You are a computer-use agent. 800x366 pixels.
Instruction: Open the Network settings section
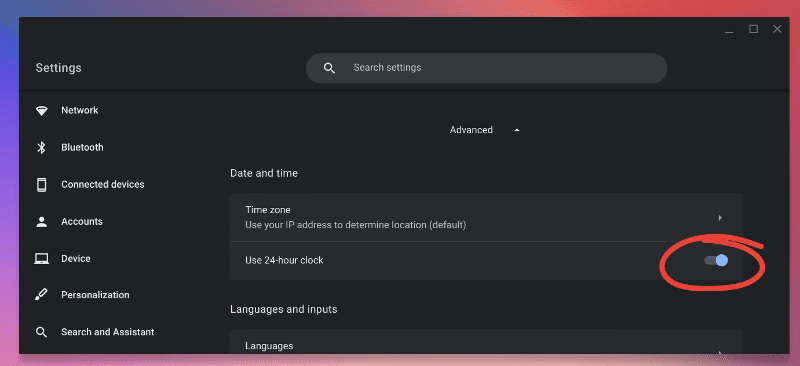click(x=80, y=110)
